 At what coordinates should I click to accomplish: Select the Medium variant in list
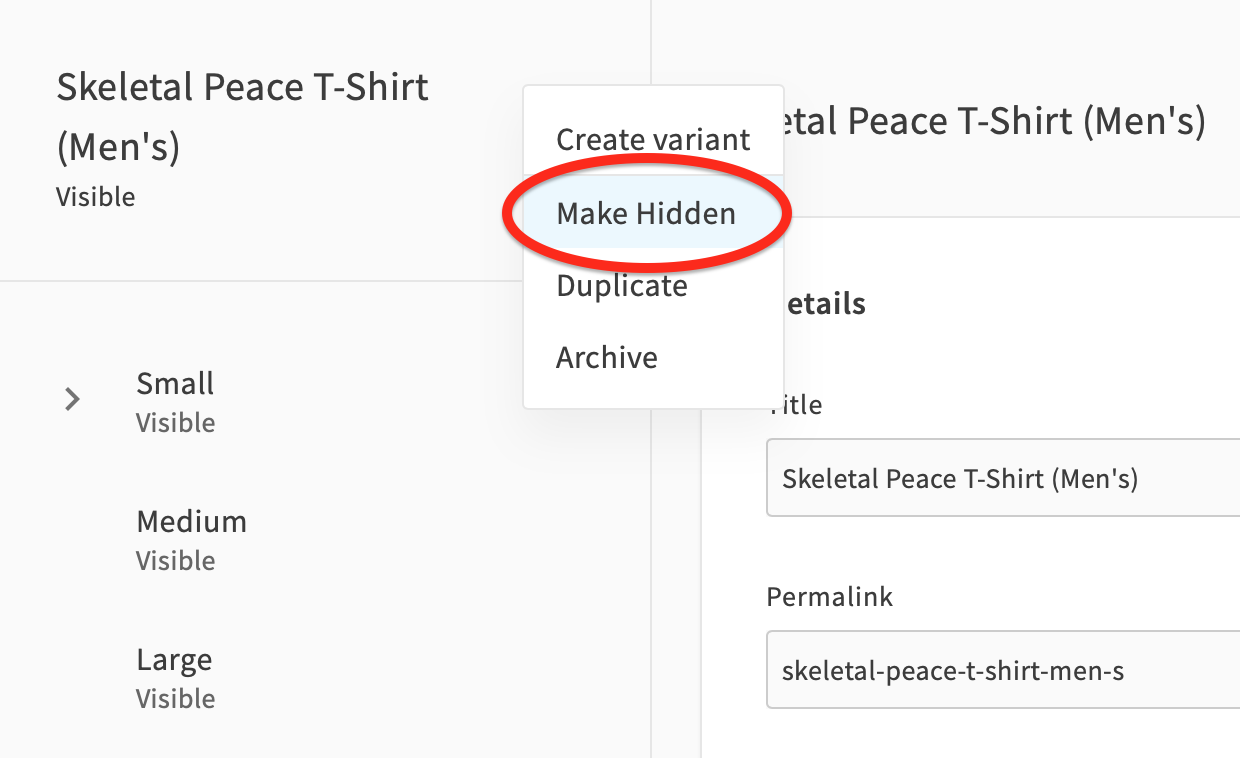click(325, 539)
